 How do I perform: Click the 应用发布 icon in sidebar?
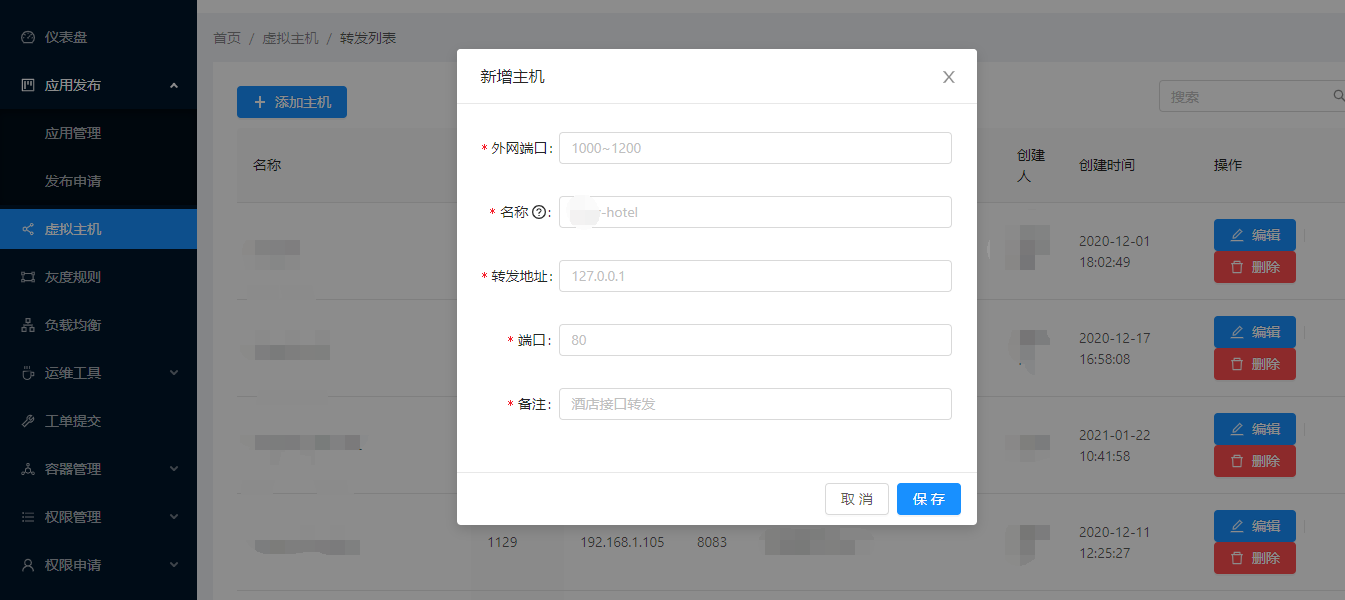[28, 85]
